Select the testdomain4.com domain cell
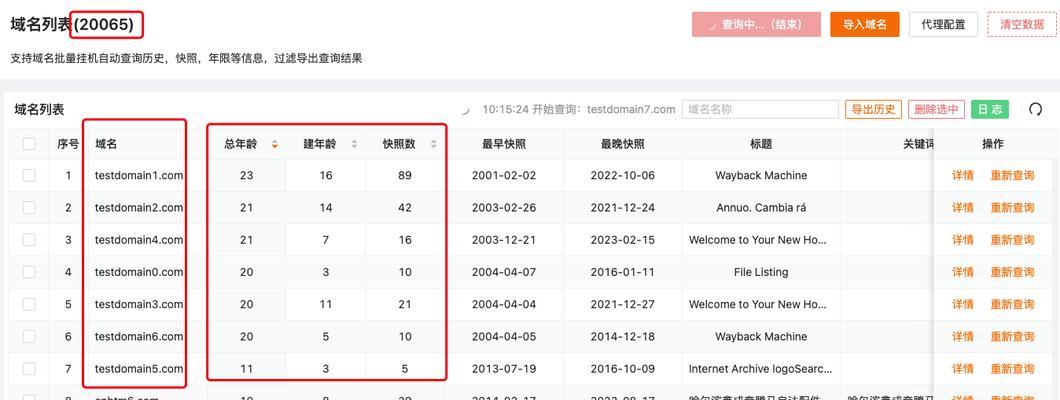The height and width of the screenshot is (400, 1060). pyautogui.click(x=139, y=240)
